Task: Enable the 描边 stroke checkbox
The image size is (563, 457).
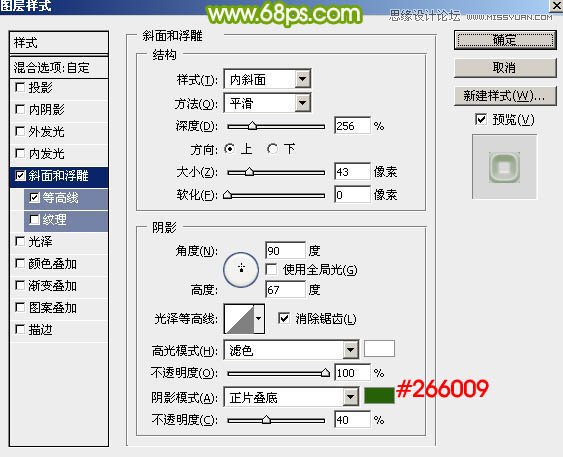Action: (20, 329)
